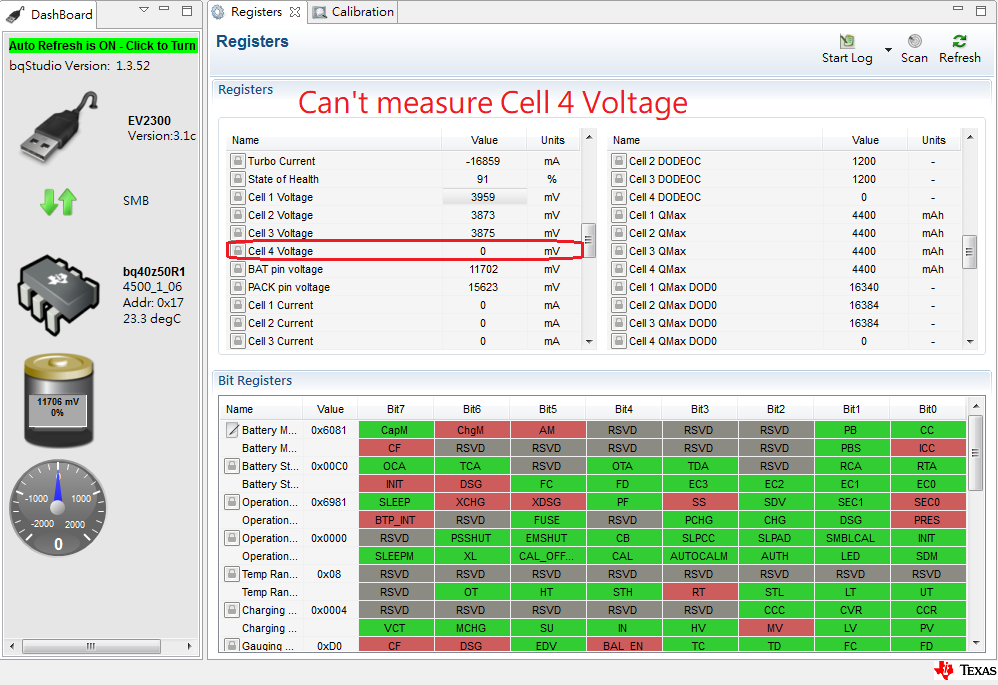Click the EV2300 USB adapter icon
The width and height of the screenshot is (998, 685).
point(60,127)
